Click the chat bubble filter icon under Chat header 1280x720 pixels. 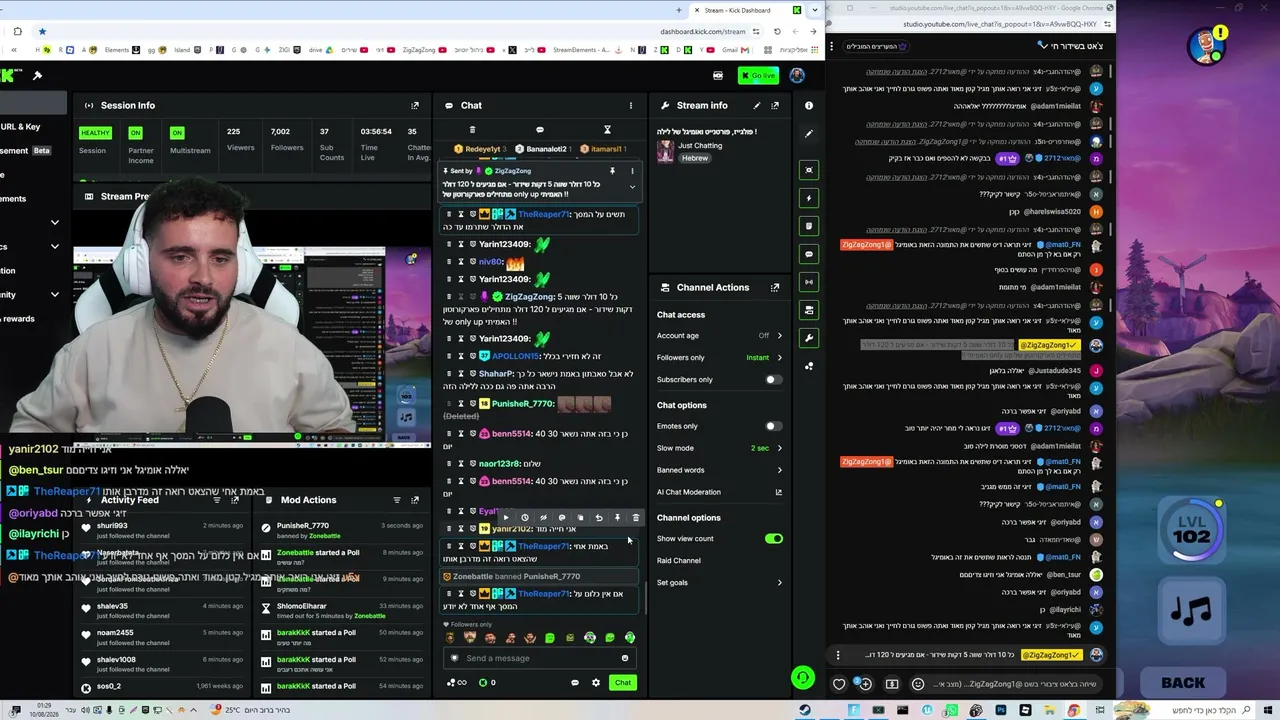540,129
